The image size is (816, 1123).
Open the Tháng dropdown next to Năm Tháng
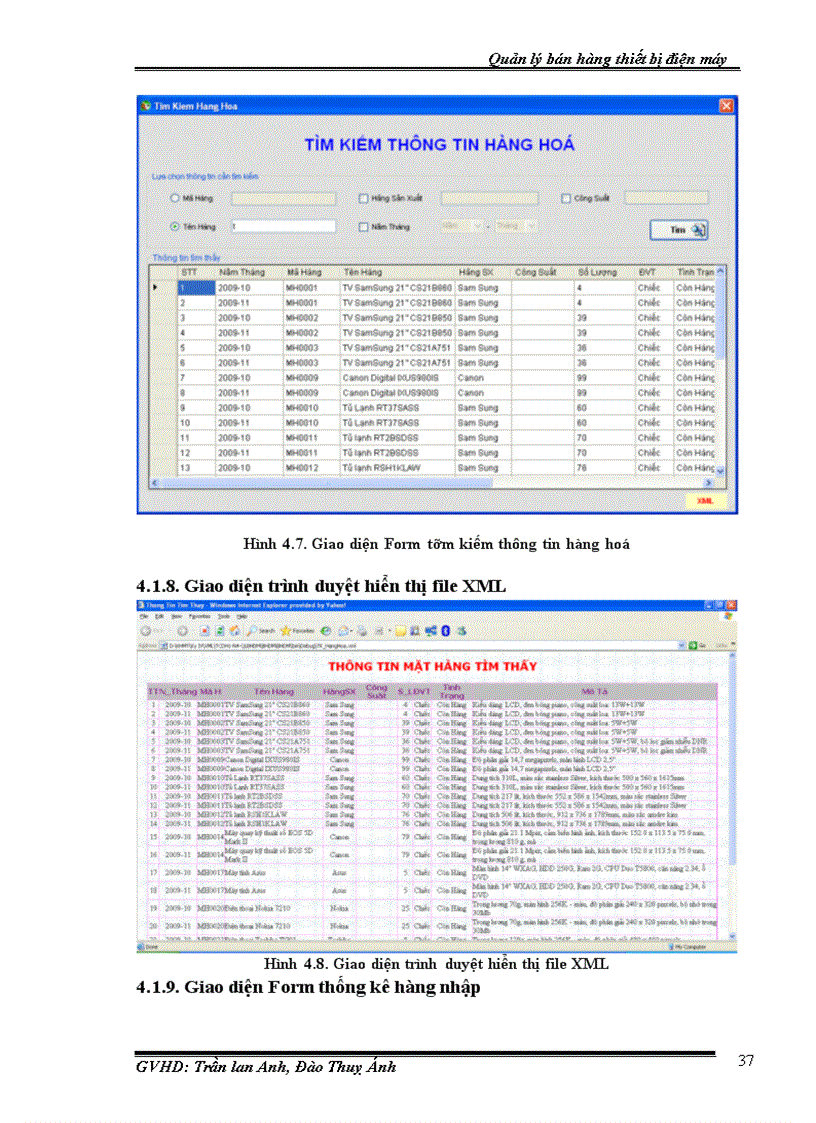[531, 227]
